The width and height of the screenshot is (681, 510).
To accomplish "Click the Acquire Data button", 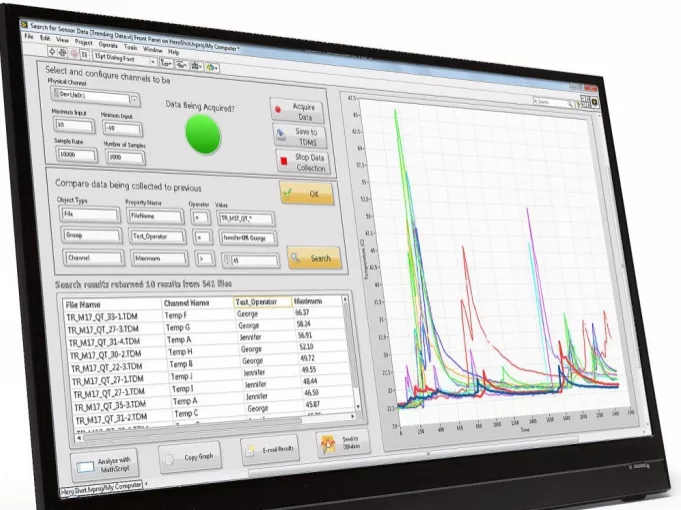I will coord(298,112).
